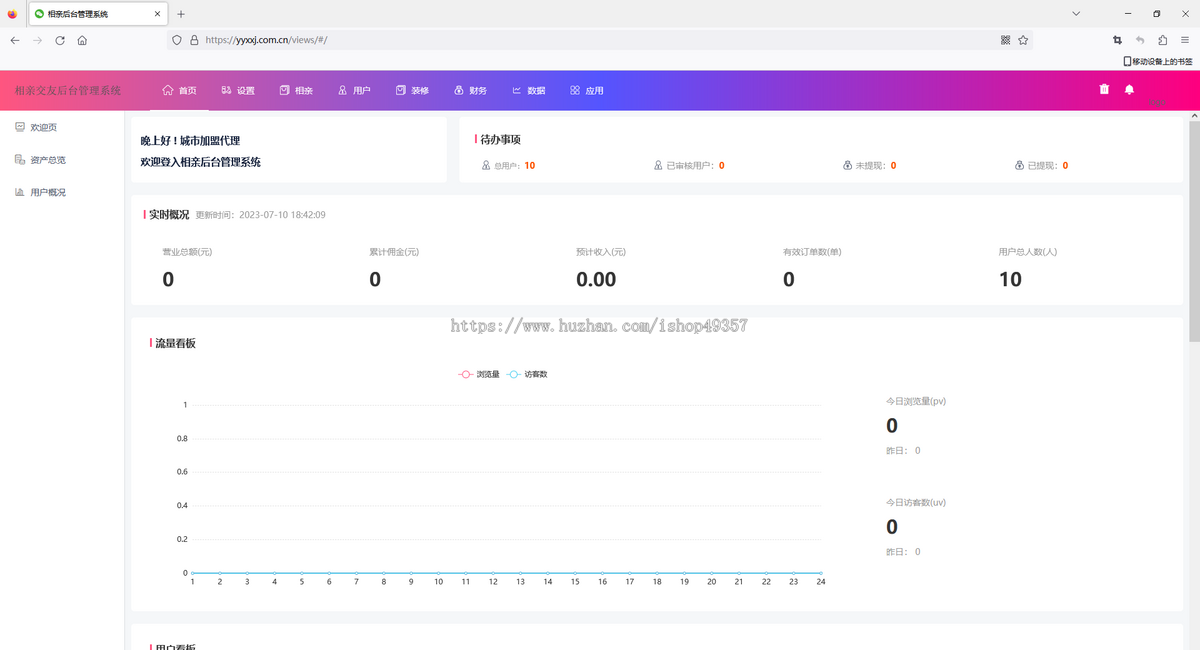Toggle the 浏览量 legend in traffic chart
The width and height of the screenshot is (1200, 650).
(x=477, y=372)
